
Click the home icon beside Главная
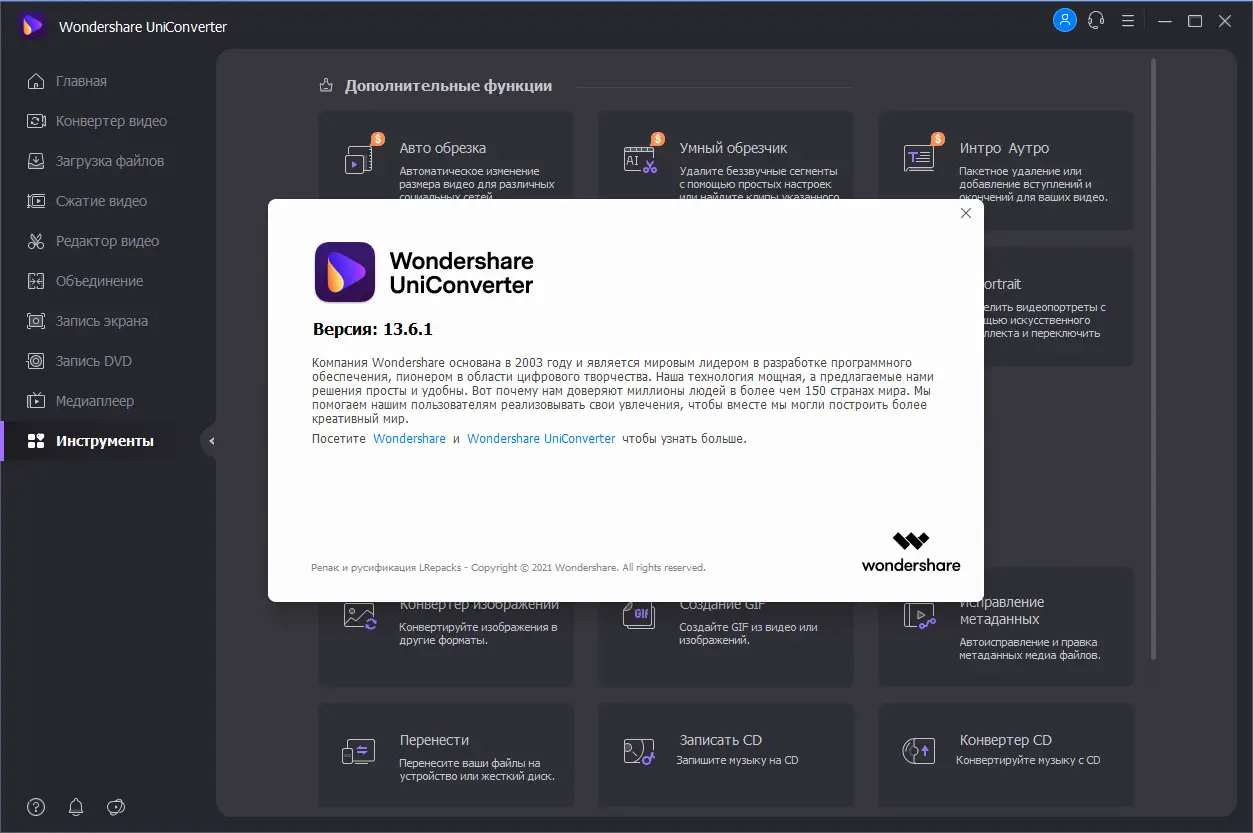pos(36,81)
